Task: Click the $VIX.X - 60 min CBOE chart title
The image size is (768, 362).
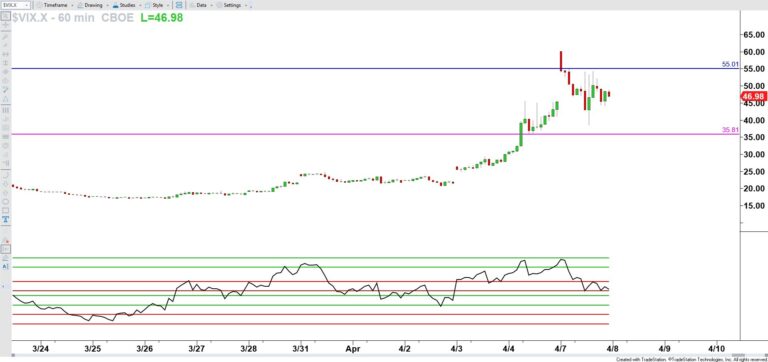Action: 73,18
